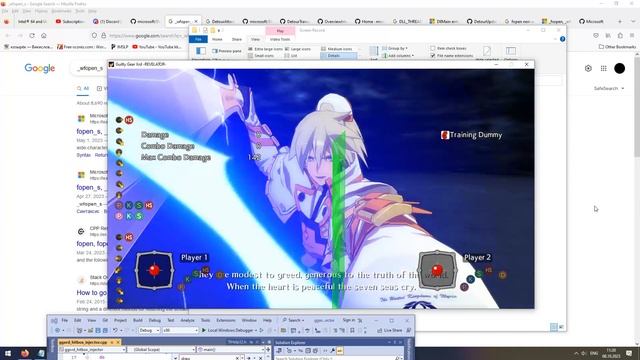Open Build menu in Visual Studio

point(138,320)
